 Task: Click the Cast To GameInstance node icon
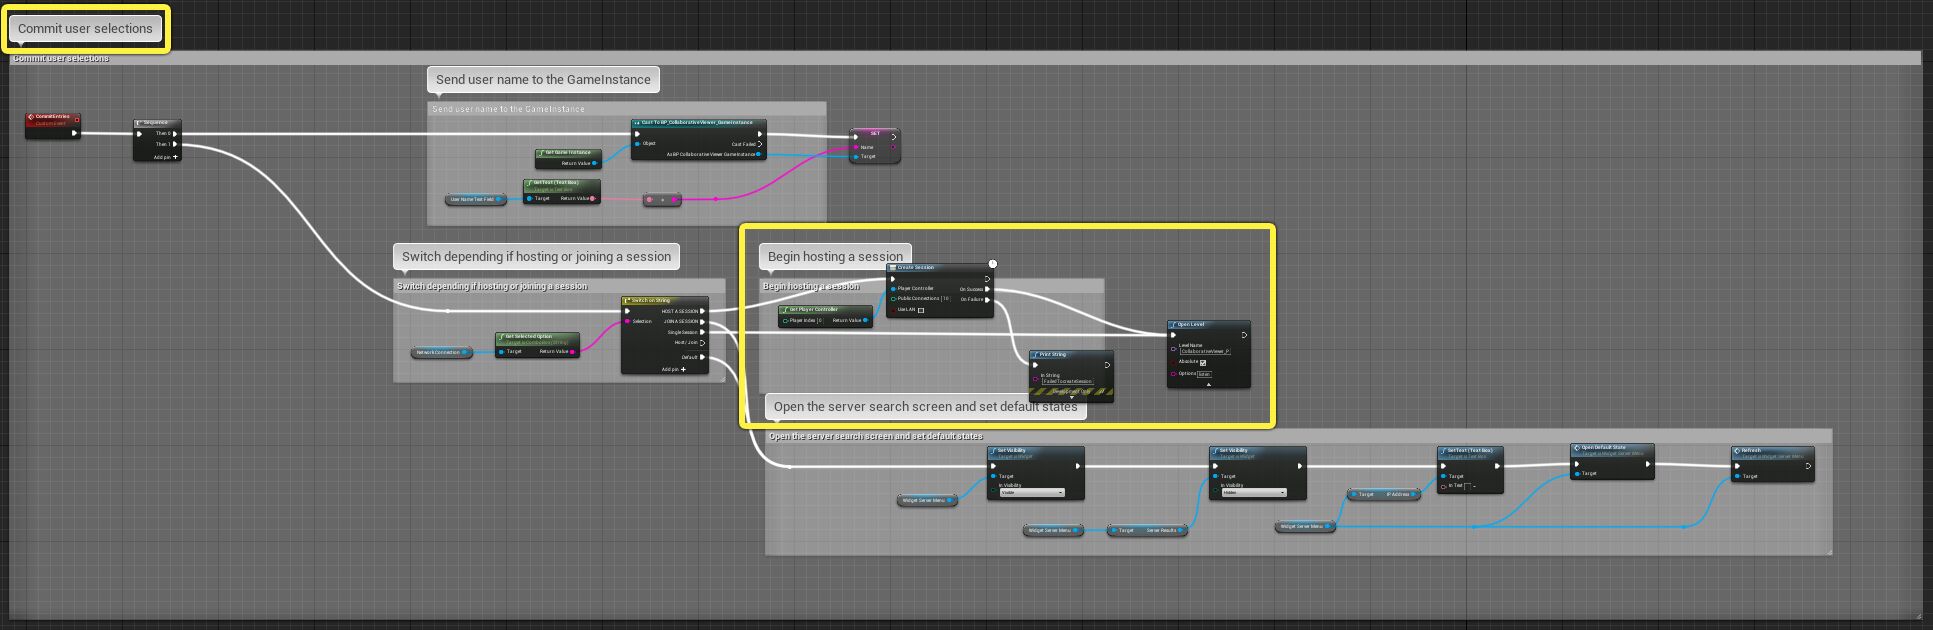(x=637, y=123)
